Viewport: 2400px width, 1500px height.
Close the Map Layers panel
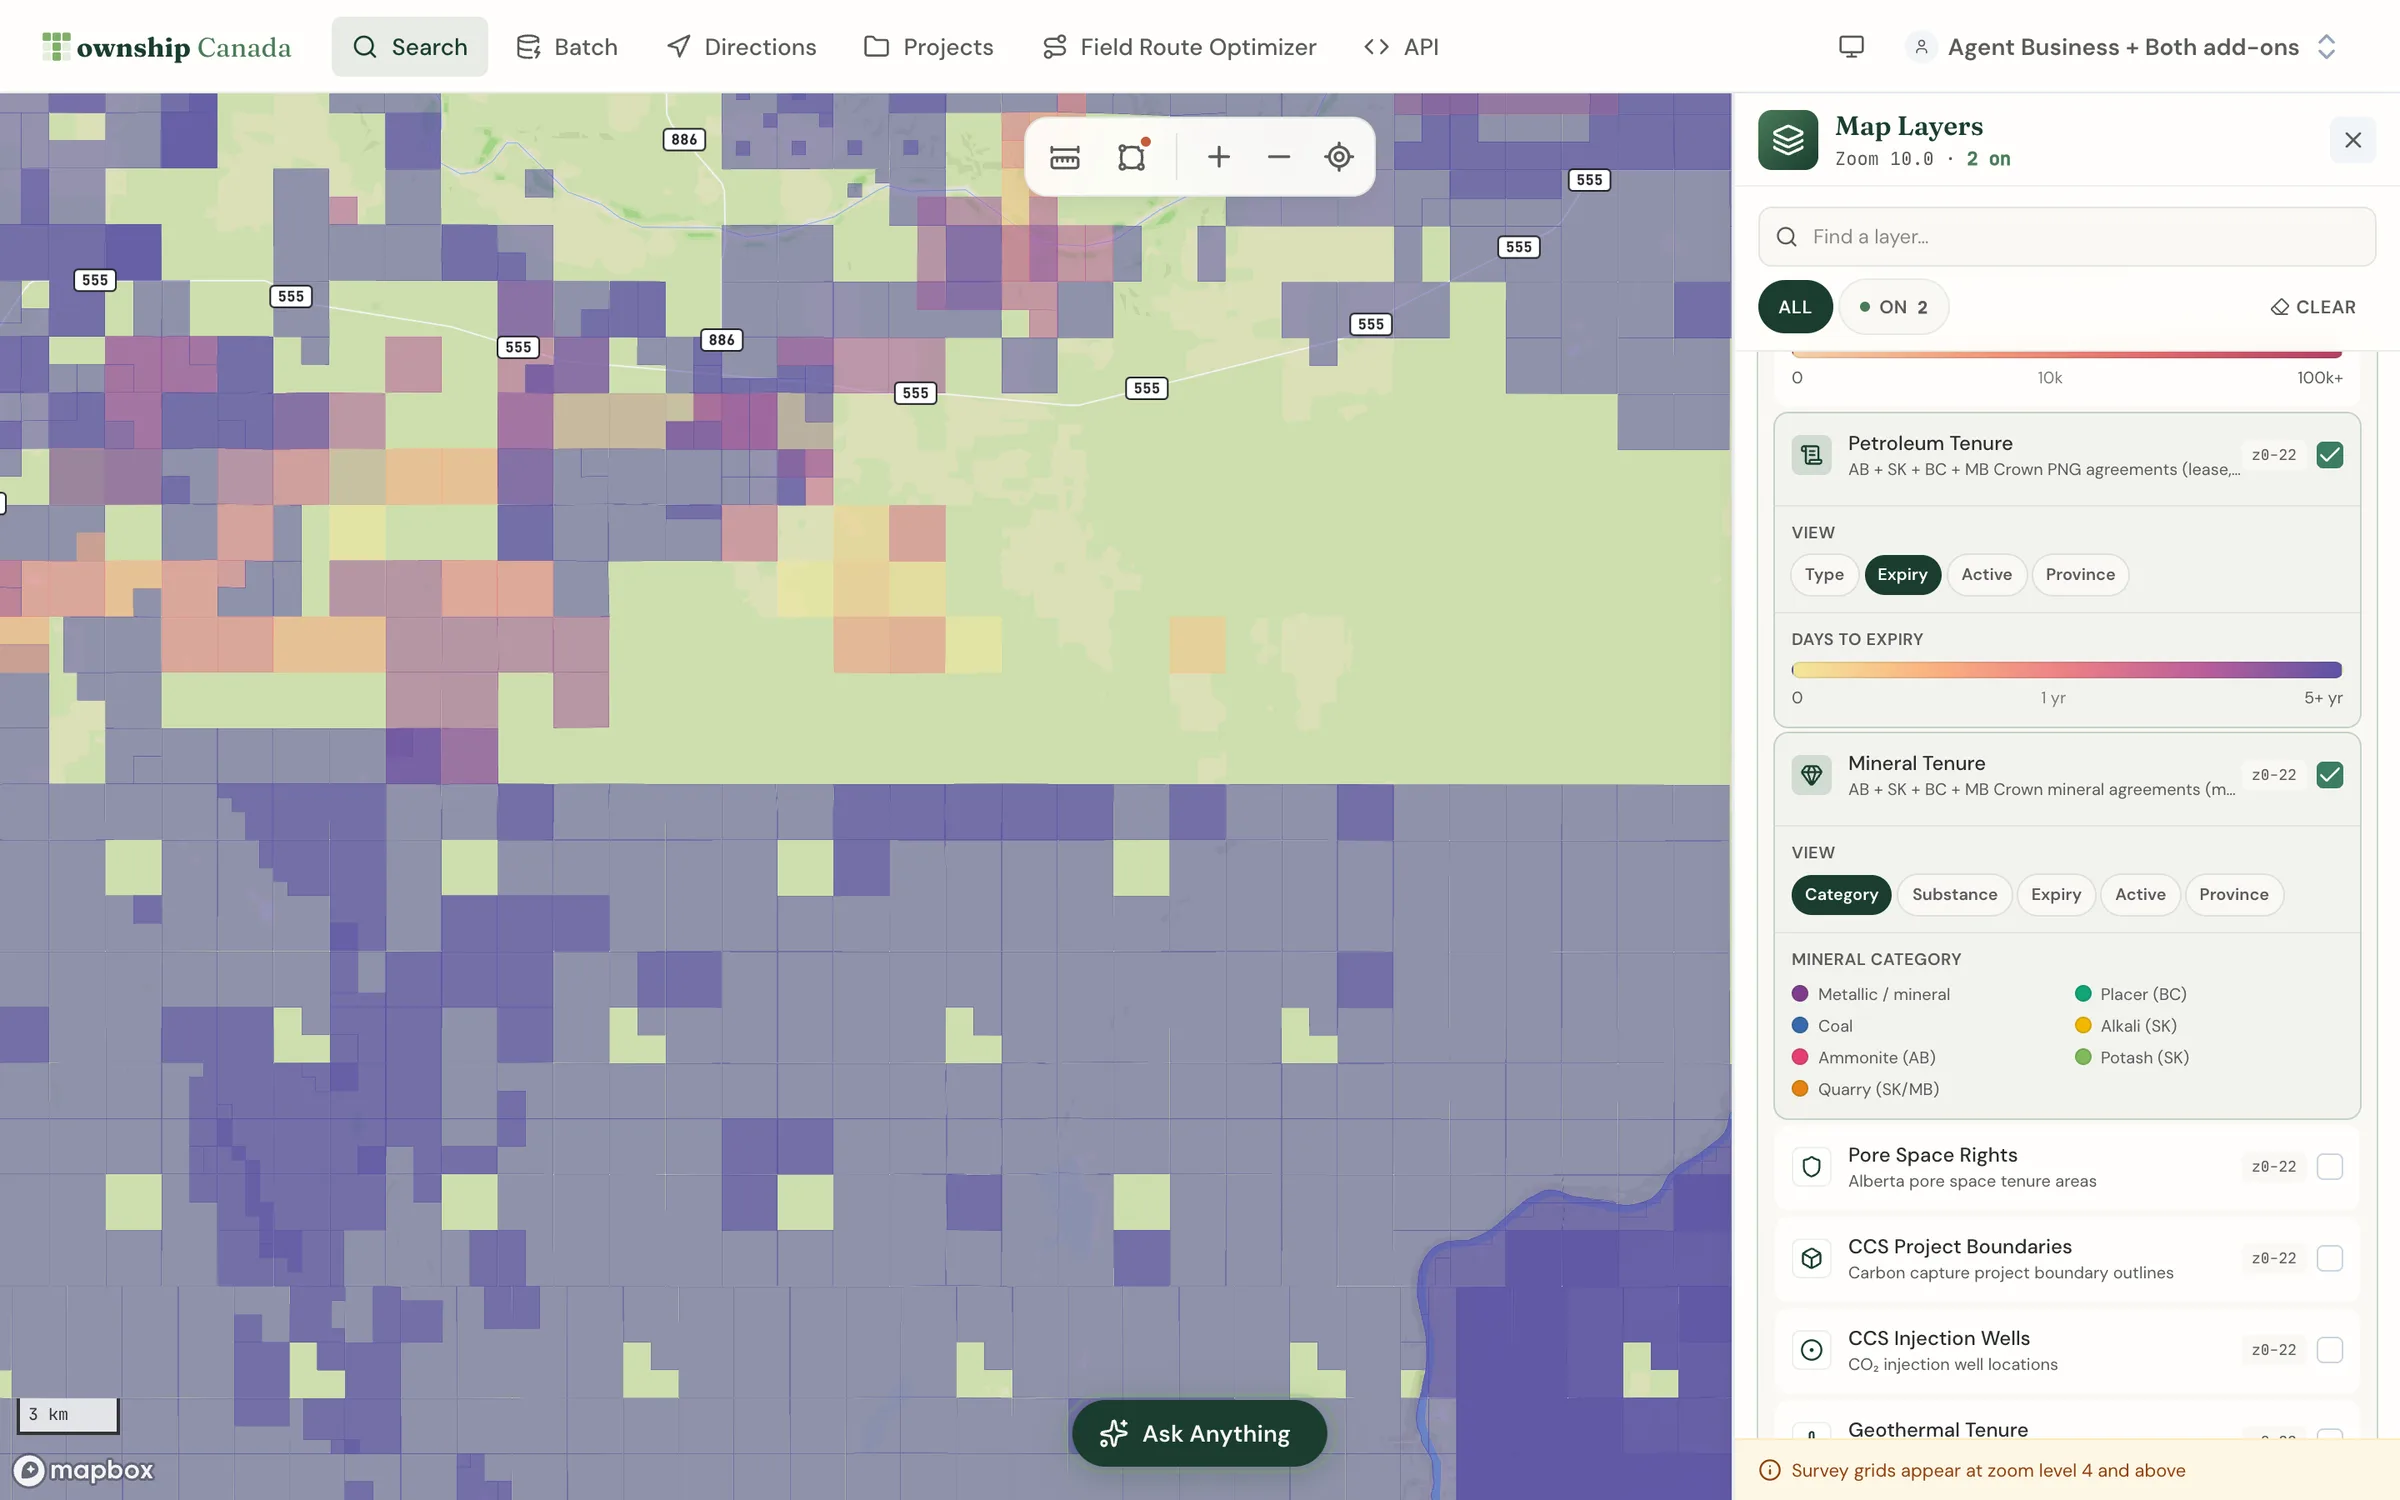pos(2352,140)
